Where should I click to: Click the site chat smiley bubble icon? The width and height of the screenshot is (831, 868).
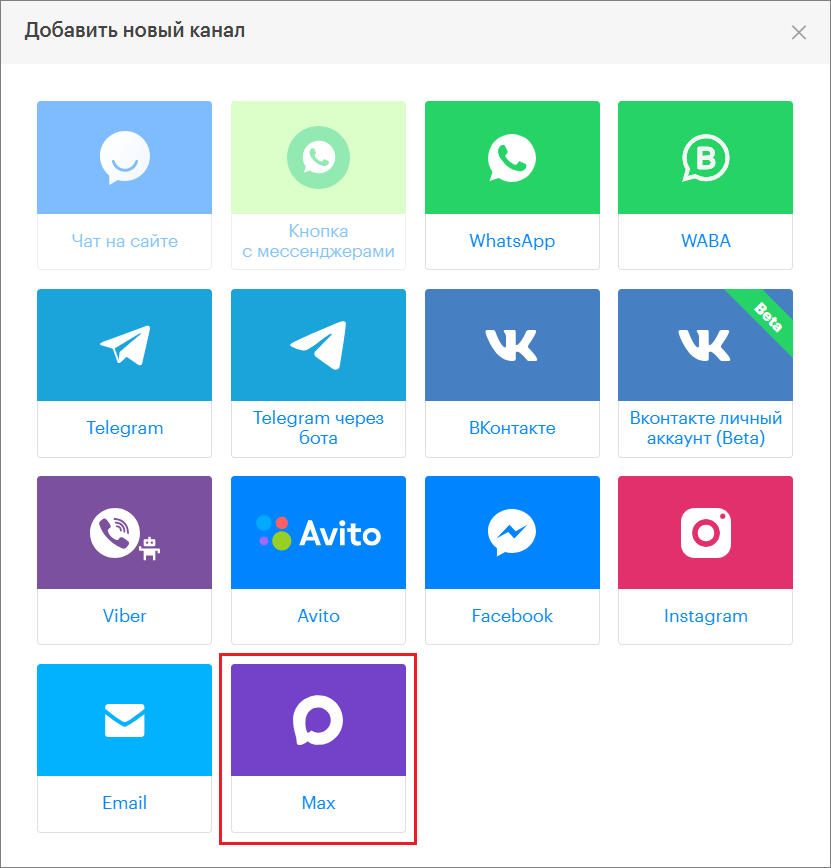coord(124,157)
